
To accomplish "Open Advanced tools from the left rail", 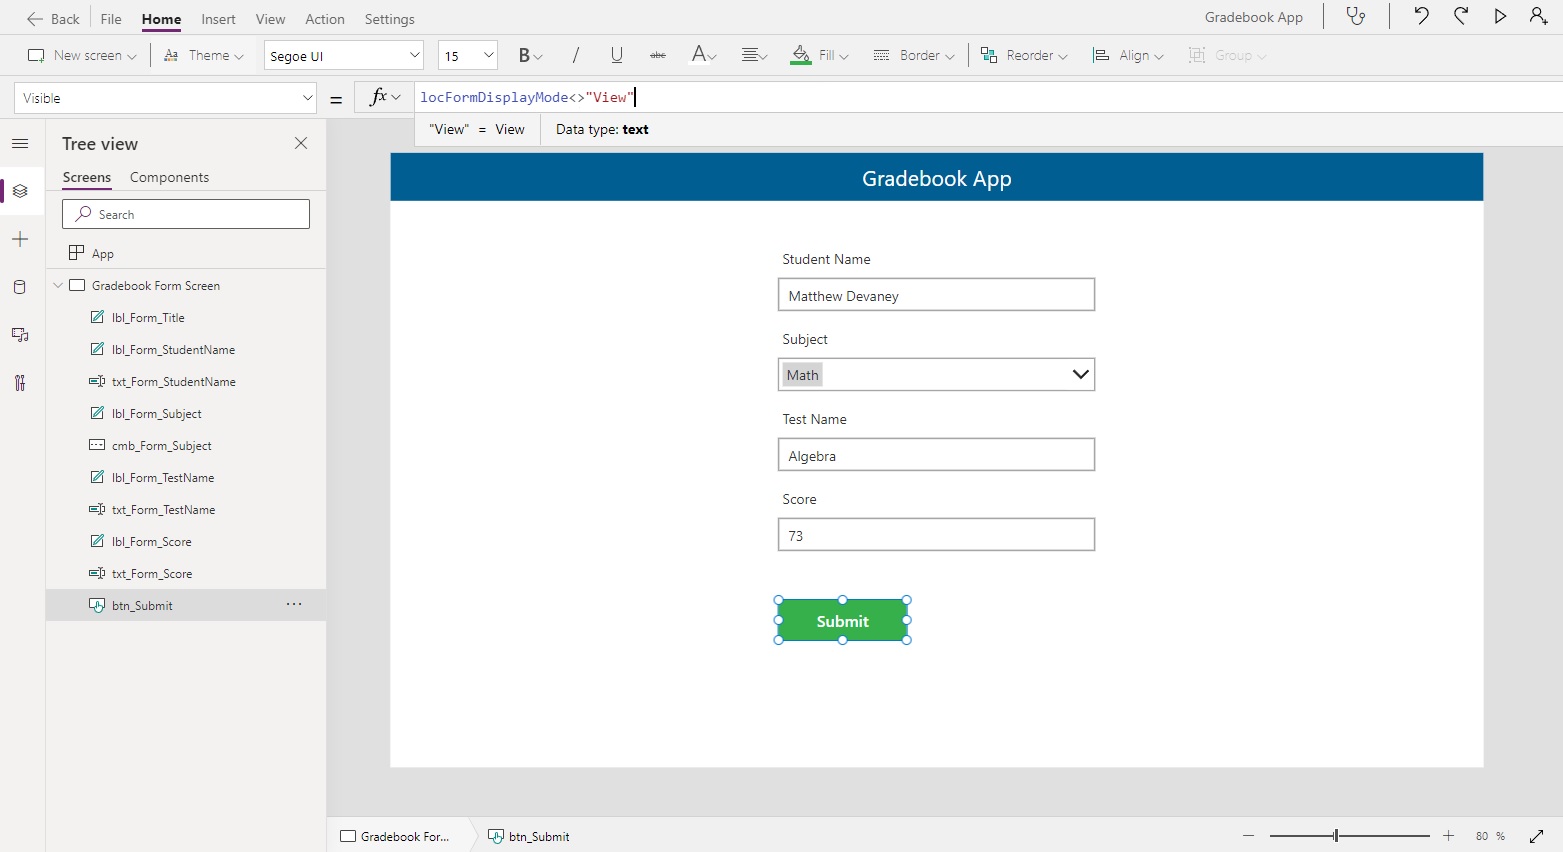I will tap(20, 383).
